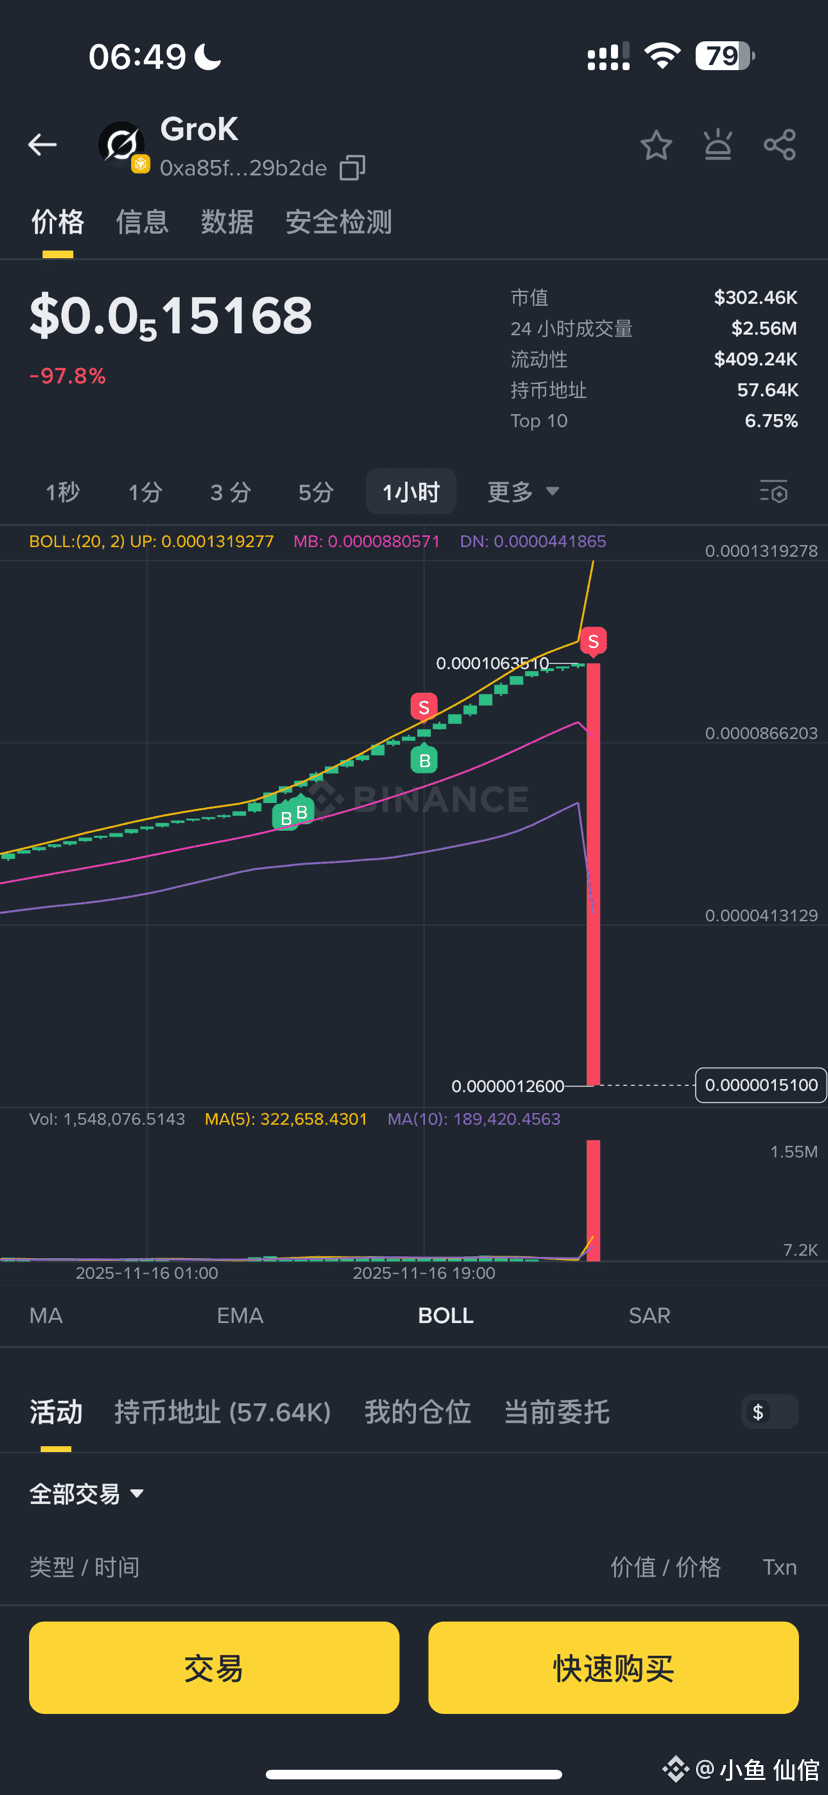Tap the 交易 button
Viewport: 828px width, 1795px height.
tap(214, 1668)
